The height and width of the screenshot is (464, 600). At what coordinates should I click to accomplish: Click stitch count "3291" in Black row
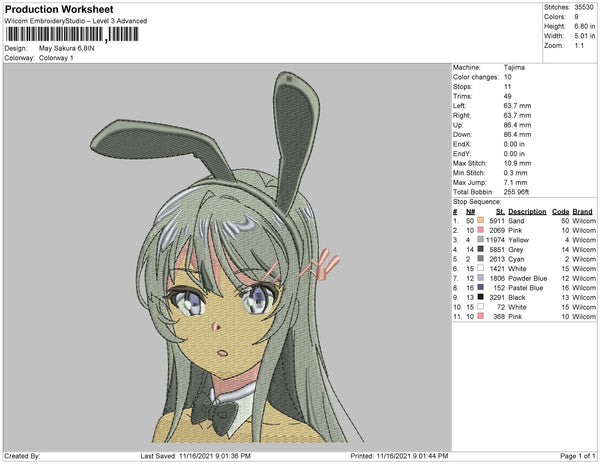coord(497,297)
